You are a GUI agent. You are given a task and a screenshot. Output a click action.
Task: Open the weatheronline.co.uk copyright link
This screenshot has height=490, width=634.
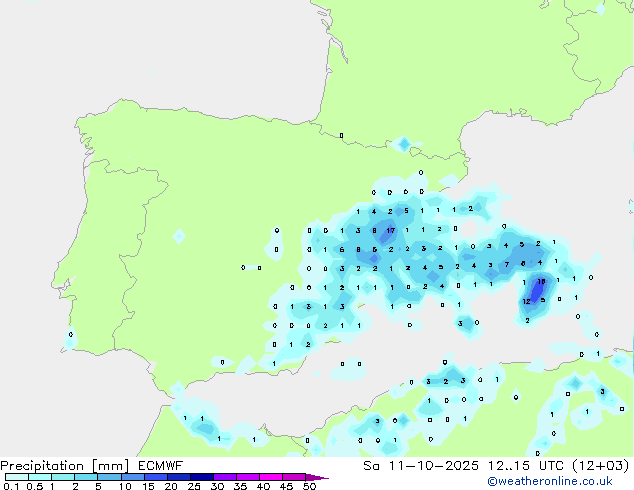coord(550,481)
